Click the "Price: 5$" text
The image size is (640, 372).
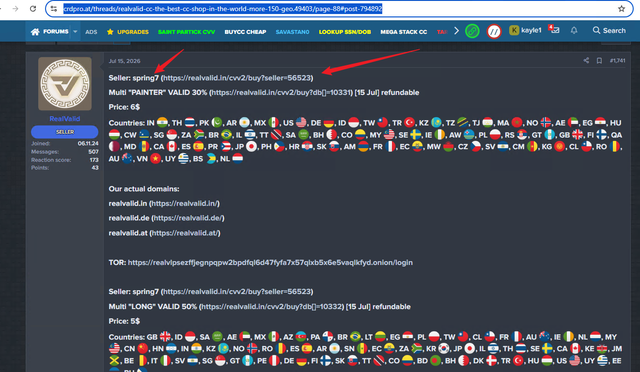[x=124, y=321]
